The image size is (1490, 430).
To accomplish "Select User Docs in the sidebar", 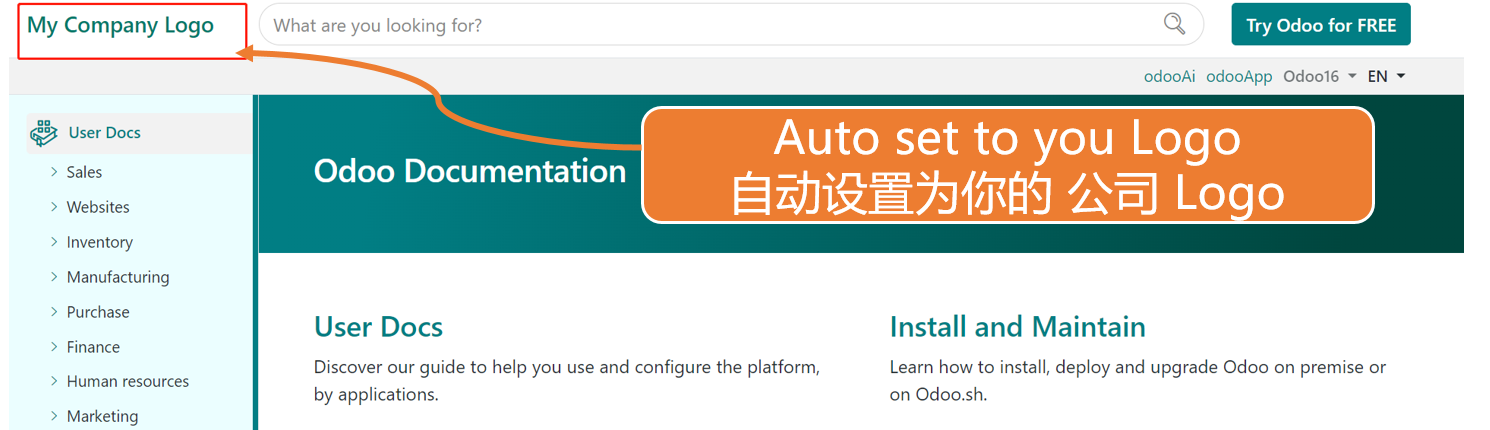I will (104, 133).
